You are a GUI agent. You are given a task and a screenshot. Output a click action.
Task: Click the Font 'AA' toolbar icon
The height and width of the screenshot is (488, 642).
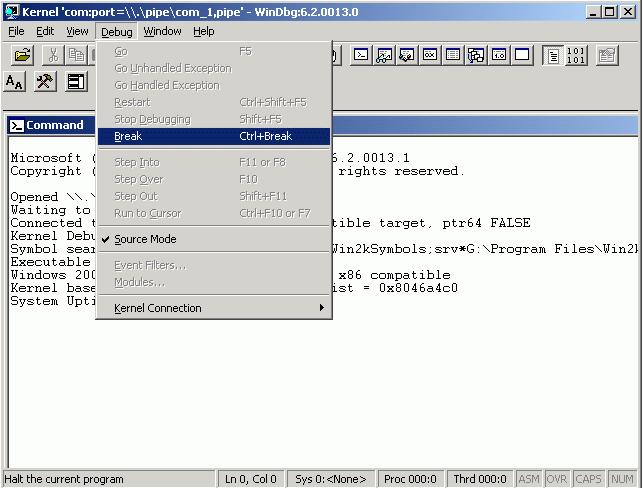coord(15,82)
